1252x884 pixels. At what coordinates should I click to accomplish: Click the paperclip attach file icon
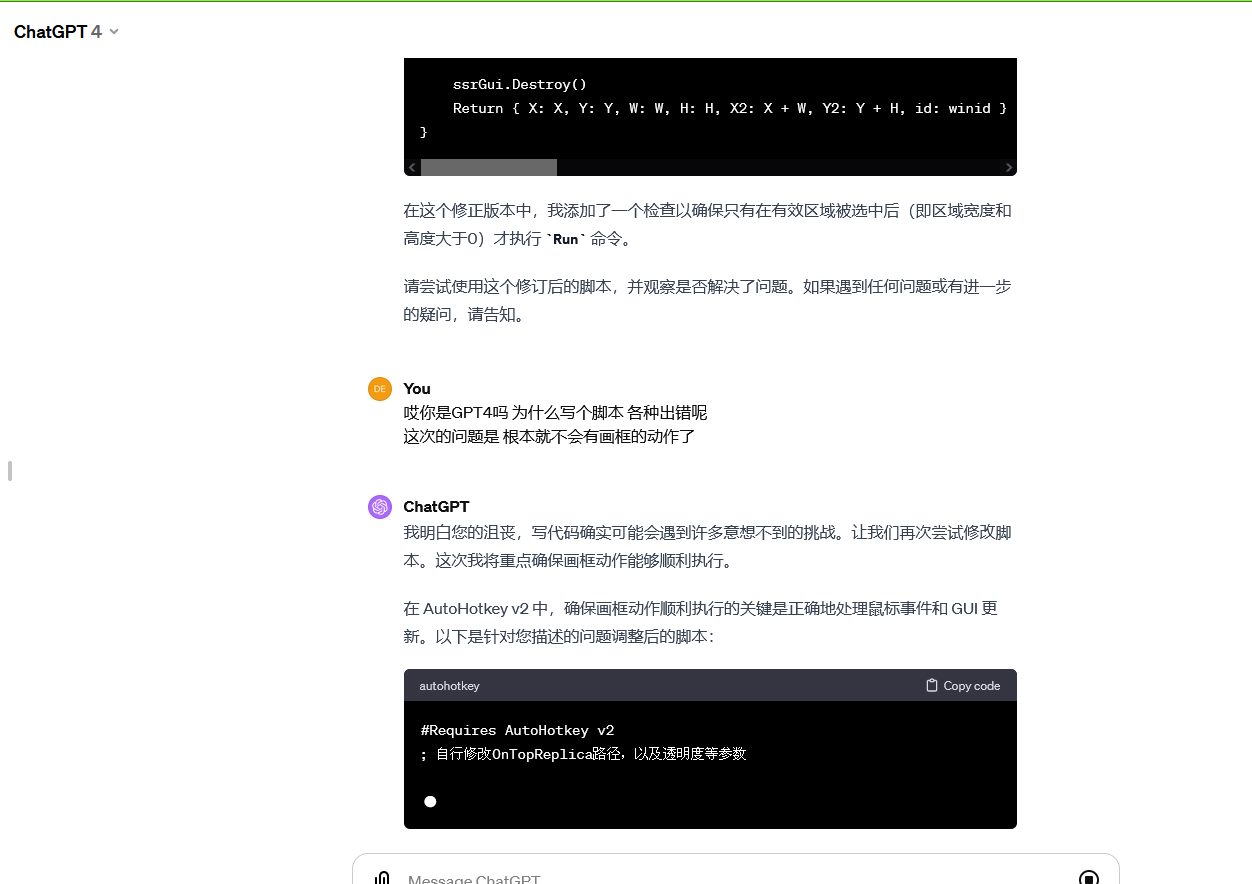pyautogui.click(x=381, y=878)
